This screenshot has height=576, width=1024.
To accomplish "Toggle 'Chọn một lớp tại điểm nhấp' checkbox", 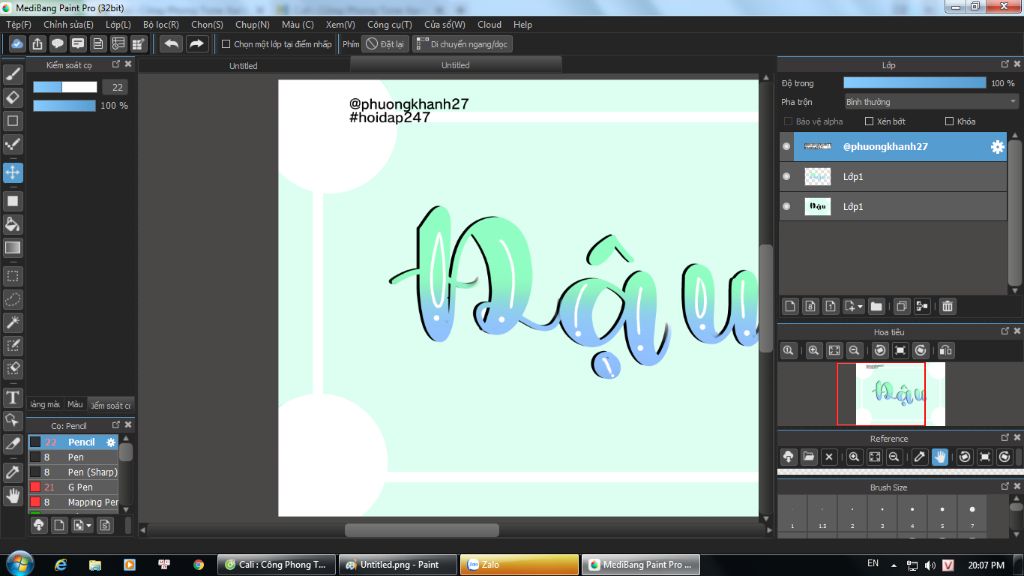I will coord(226,44).
